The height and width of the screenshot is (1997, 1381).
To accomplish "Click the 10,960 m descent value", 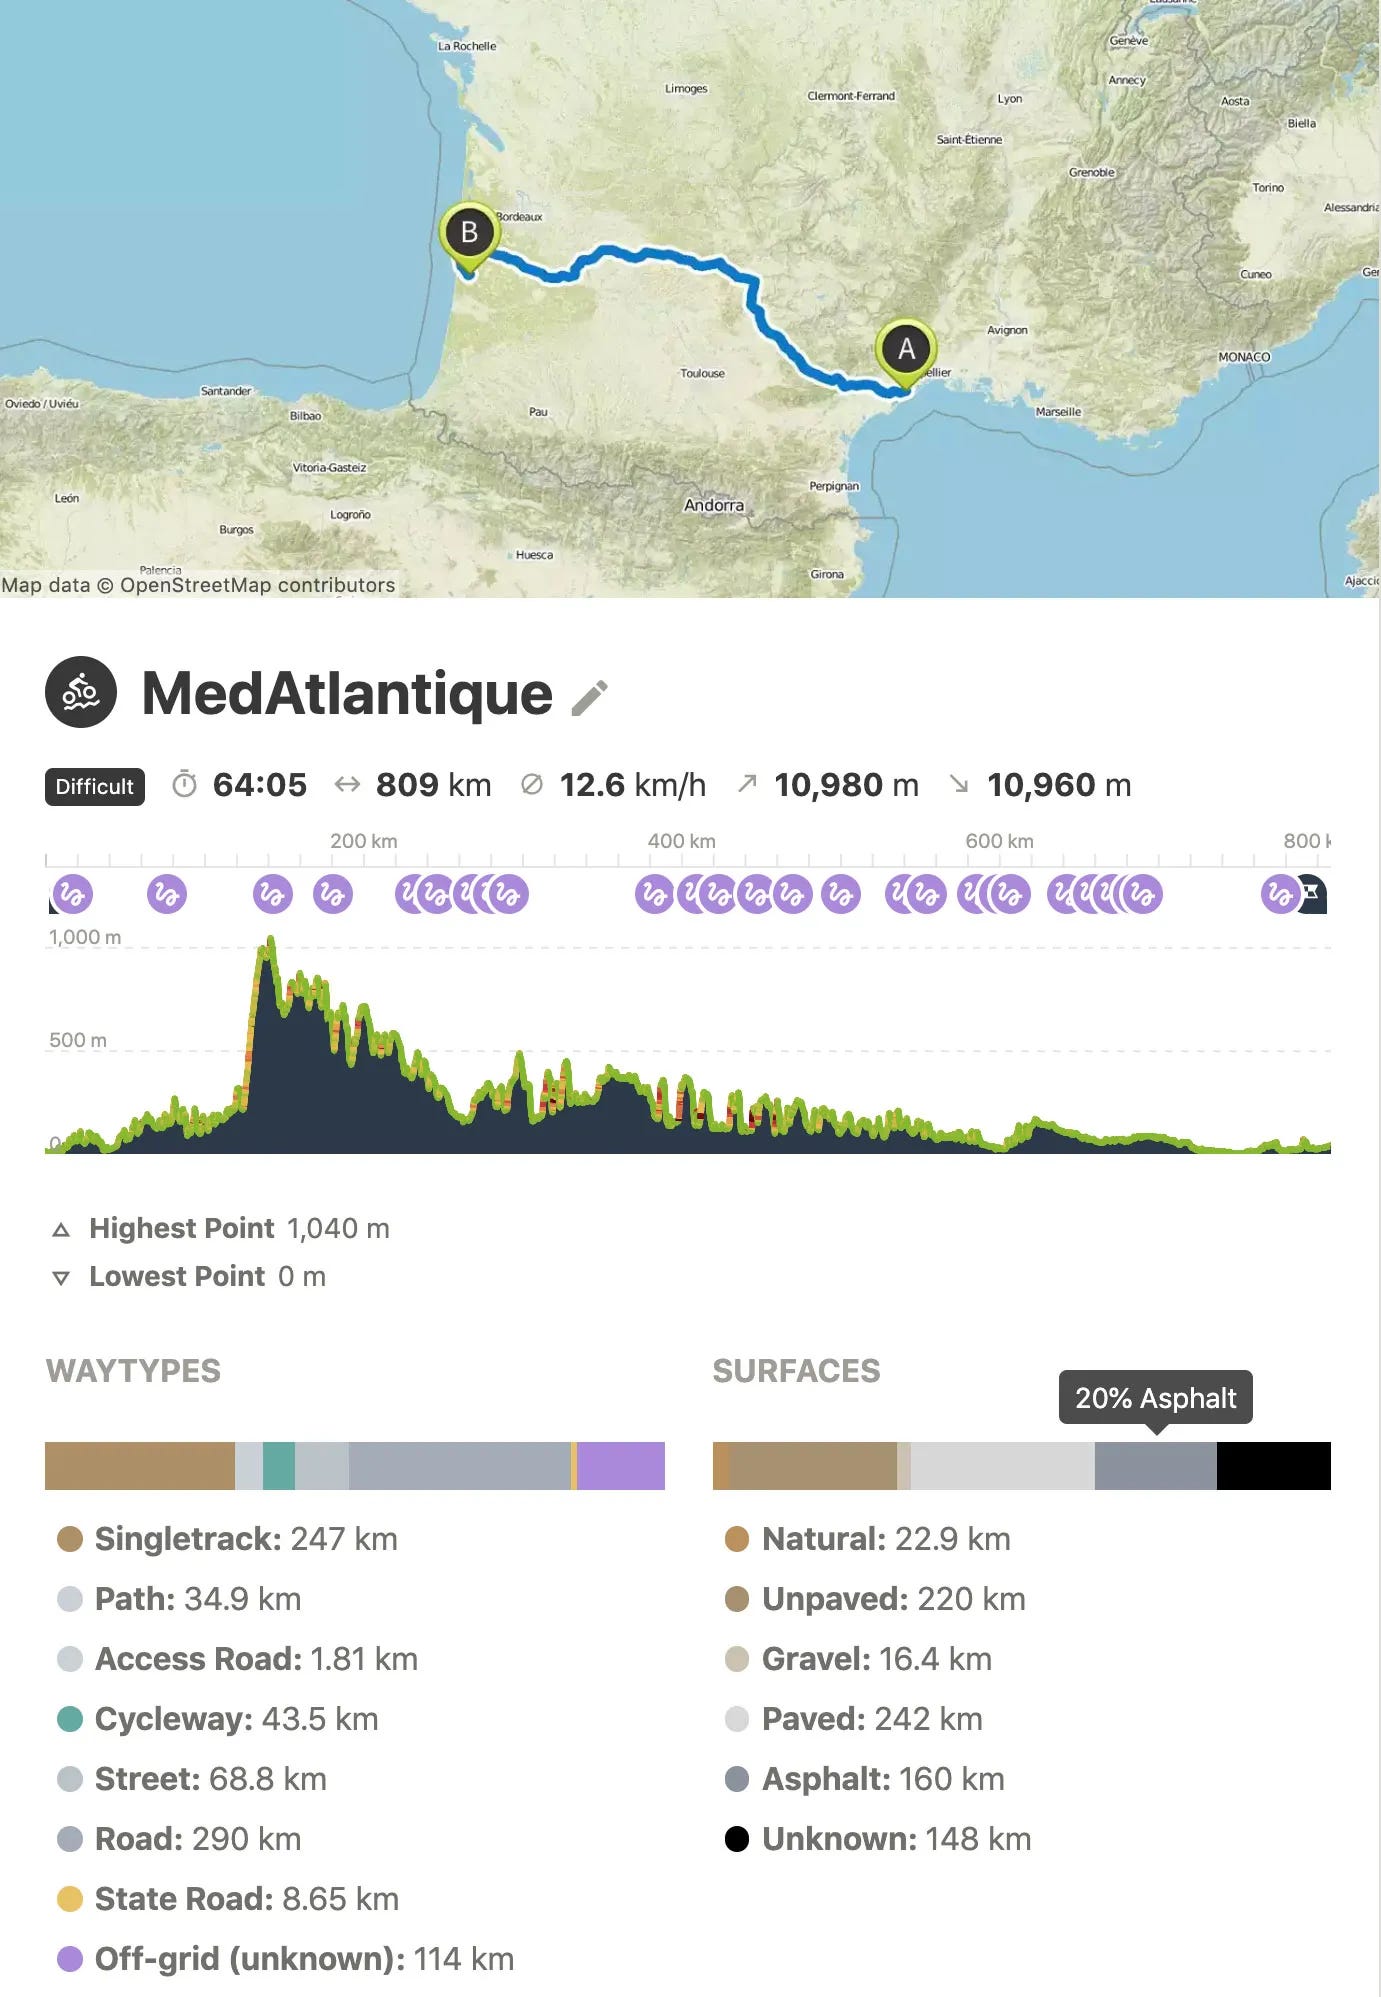I will 1059,784.
